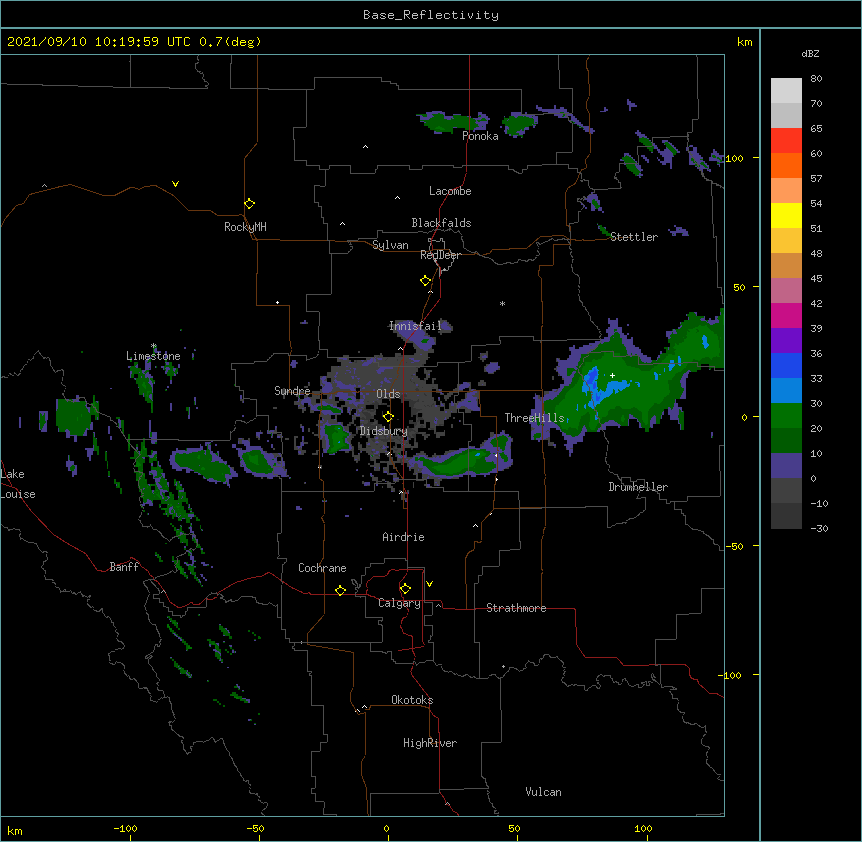This screenshot has width=862, height=842.
Task: Click the Banff label
Action: click(124, 567)
